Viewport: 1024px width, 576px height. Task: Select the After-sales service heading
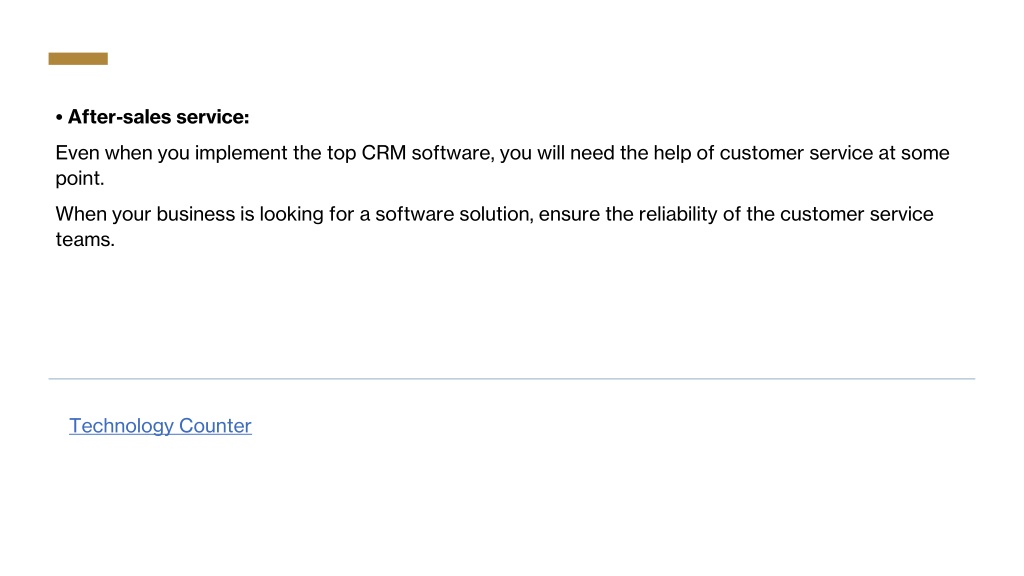(159, 117)
